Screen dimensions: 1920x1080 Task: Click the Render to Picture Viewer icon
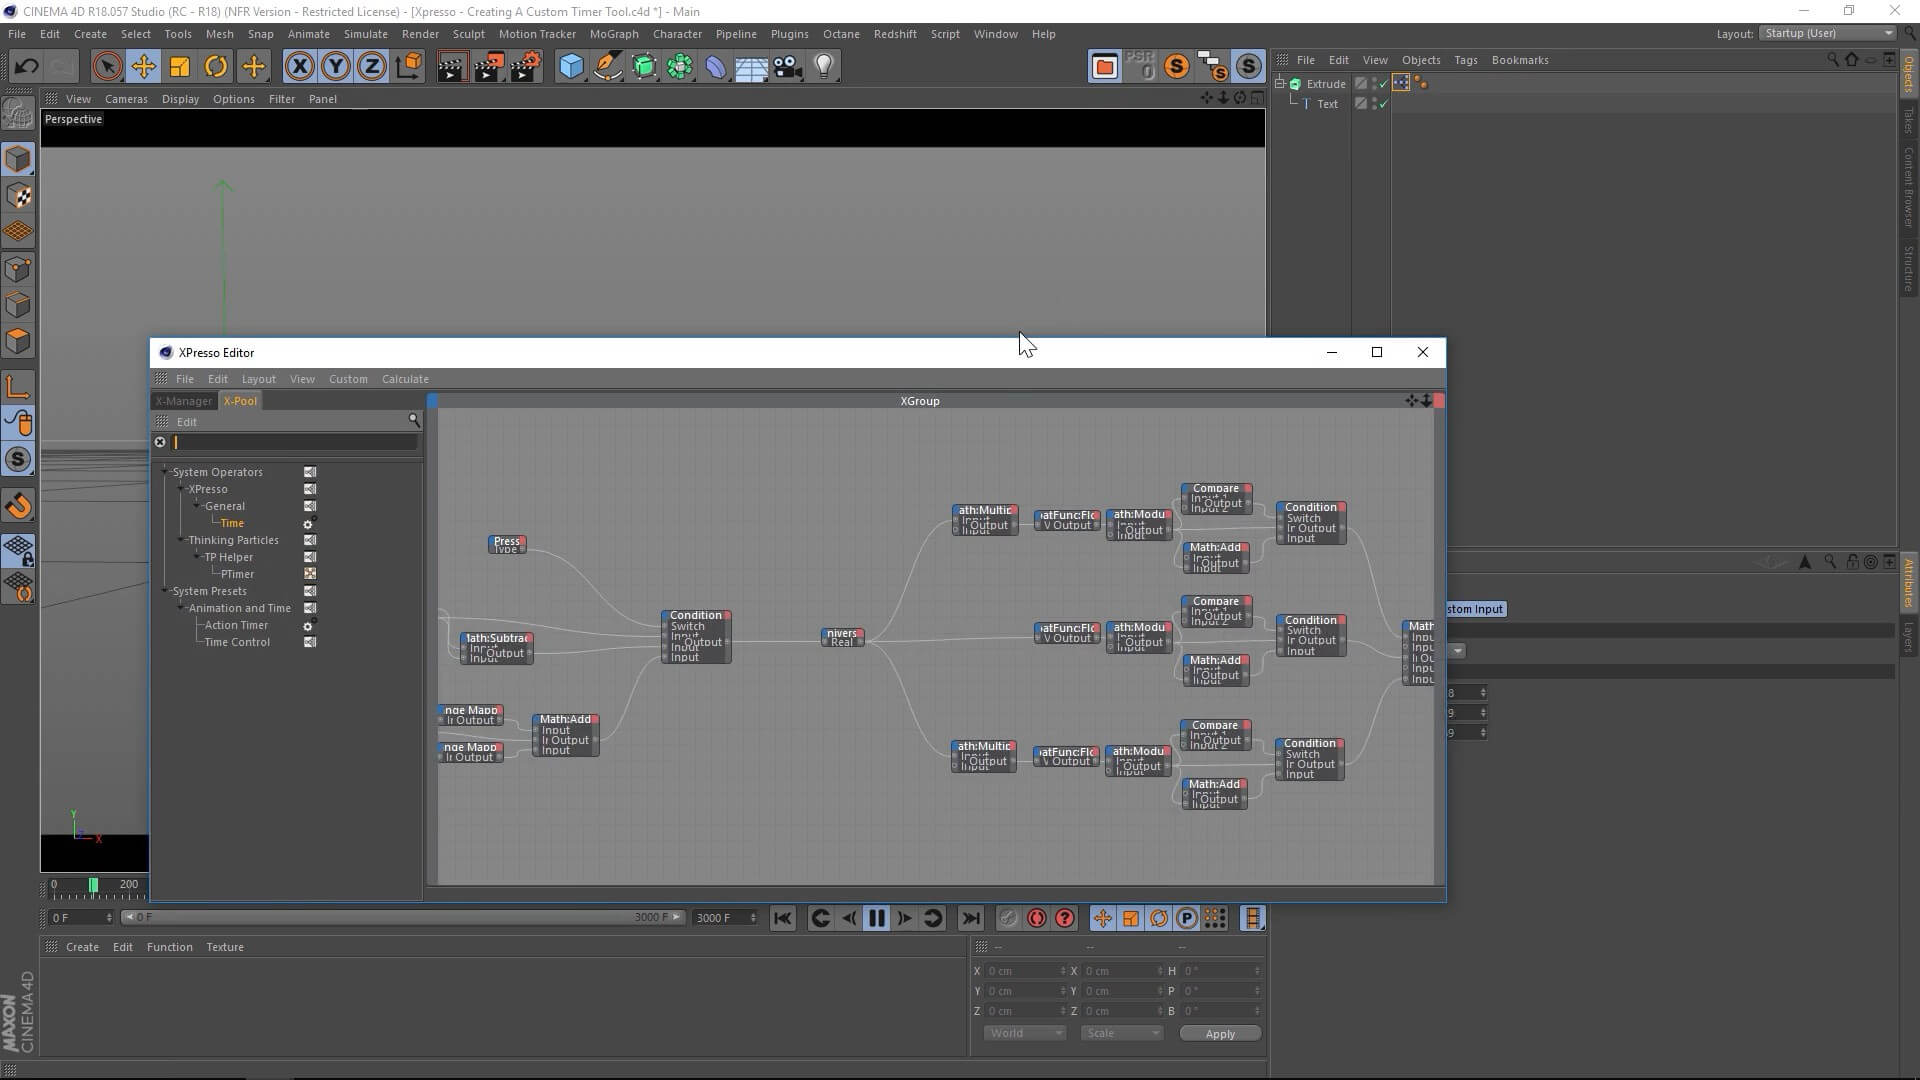[x=489, y=67]
